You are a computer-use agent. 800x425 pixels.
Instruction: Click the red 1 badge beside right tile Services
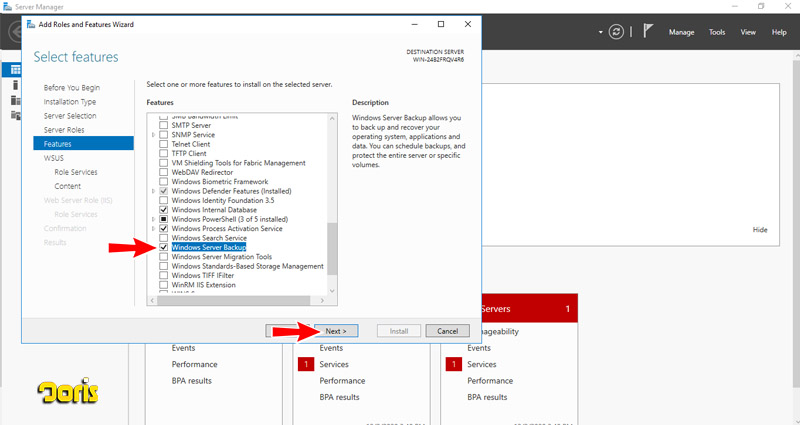point(454,364)
